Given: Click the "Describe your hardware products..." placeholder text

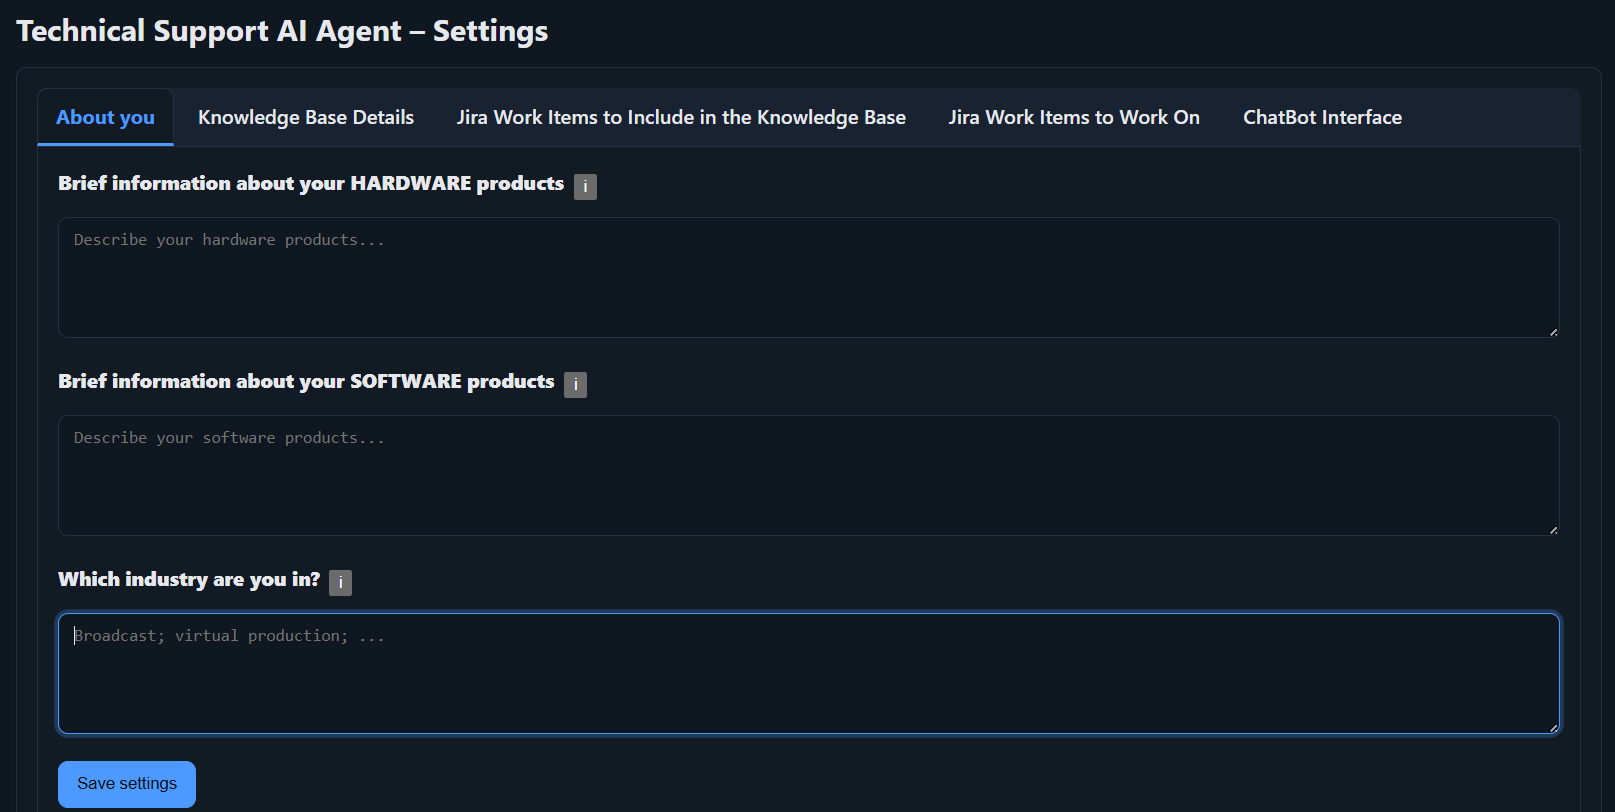Looking at the screenshot, I should [229, 240].
